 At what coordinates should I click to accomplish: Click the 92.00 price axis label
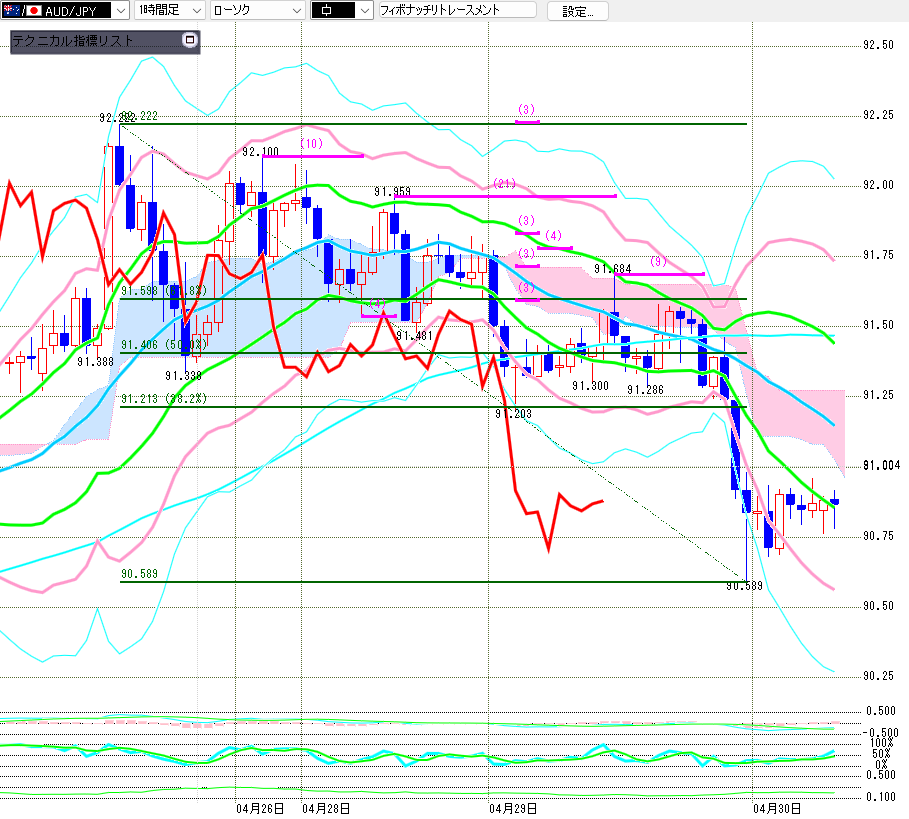(x=879, y=185)
